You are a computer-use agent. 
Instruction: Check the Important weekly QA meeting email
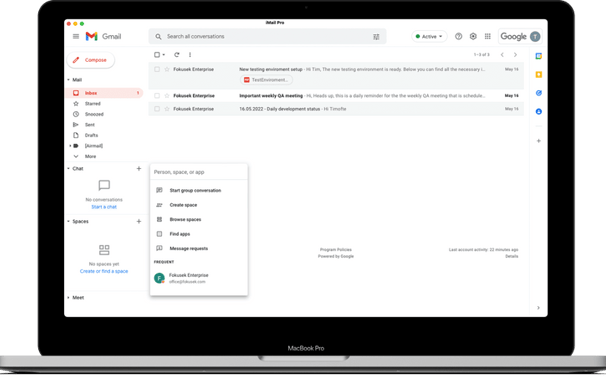[157, 96]
